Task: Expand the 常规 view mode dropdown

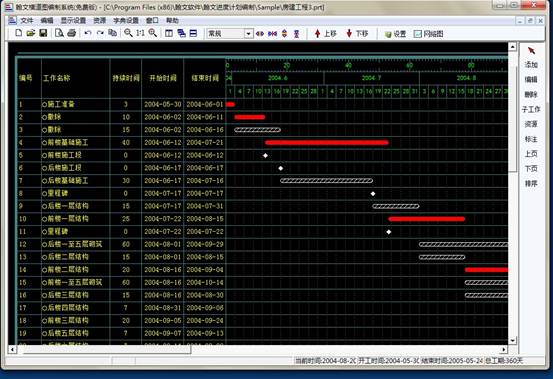Action: point(248,34)
